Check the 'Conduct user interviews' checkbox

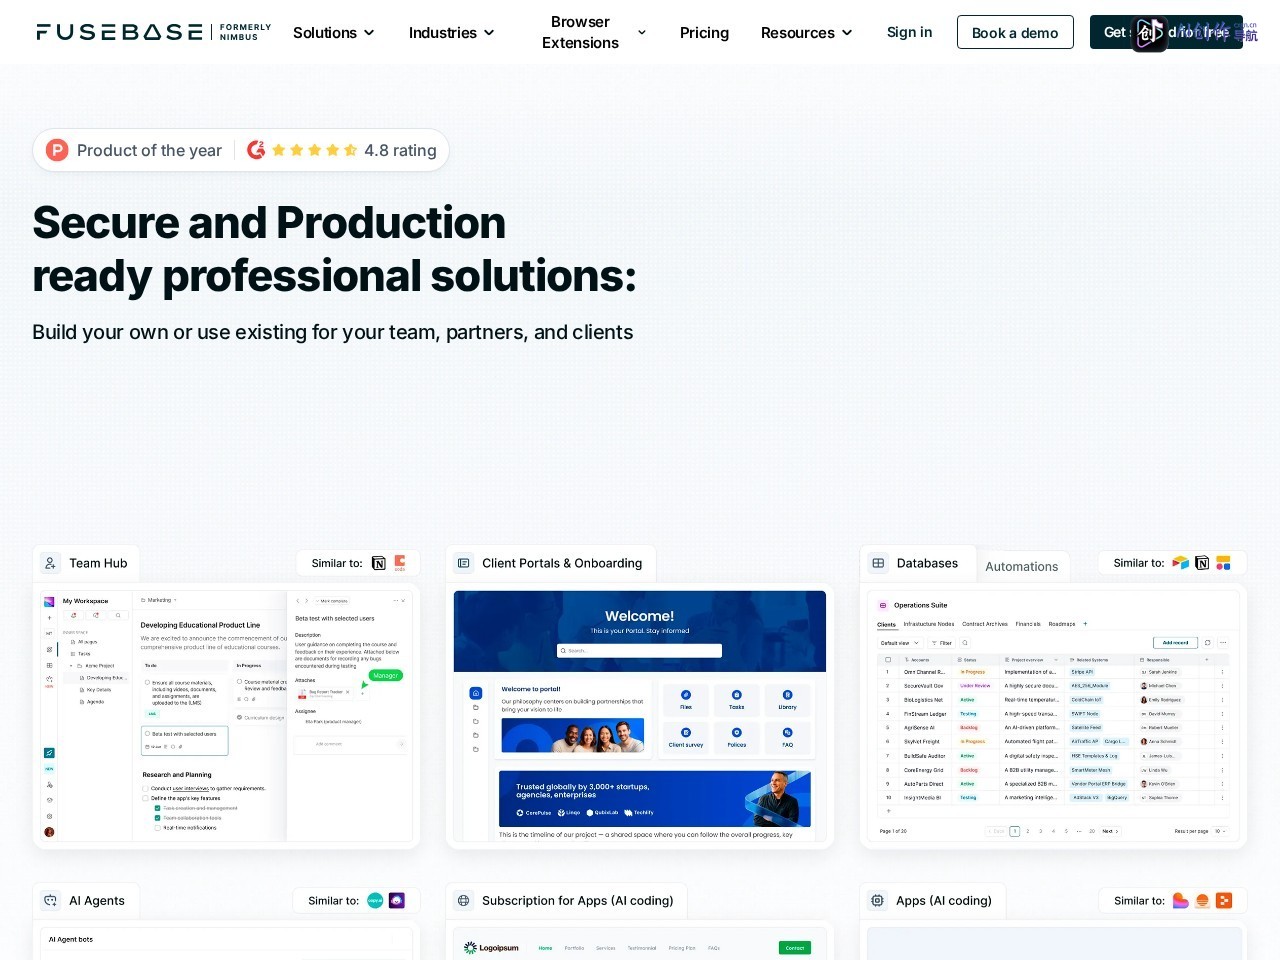[x=146, y=788]
